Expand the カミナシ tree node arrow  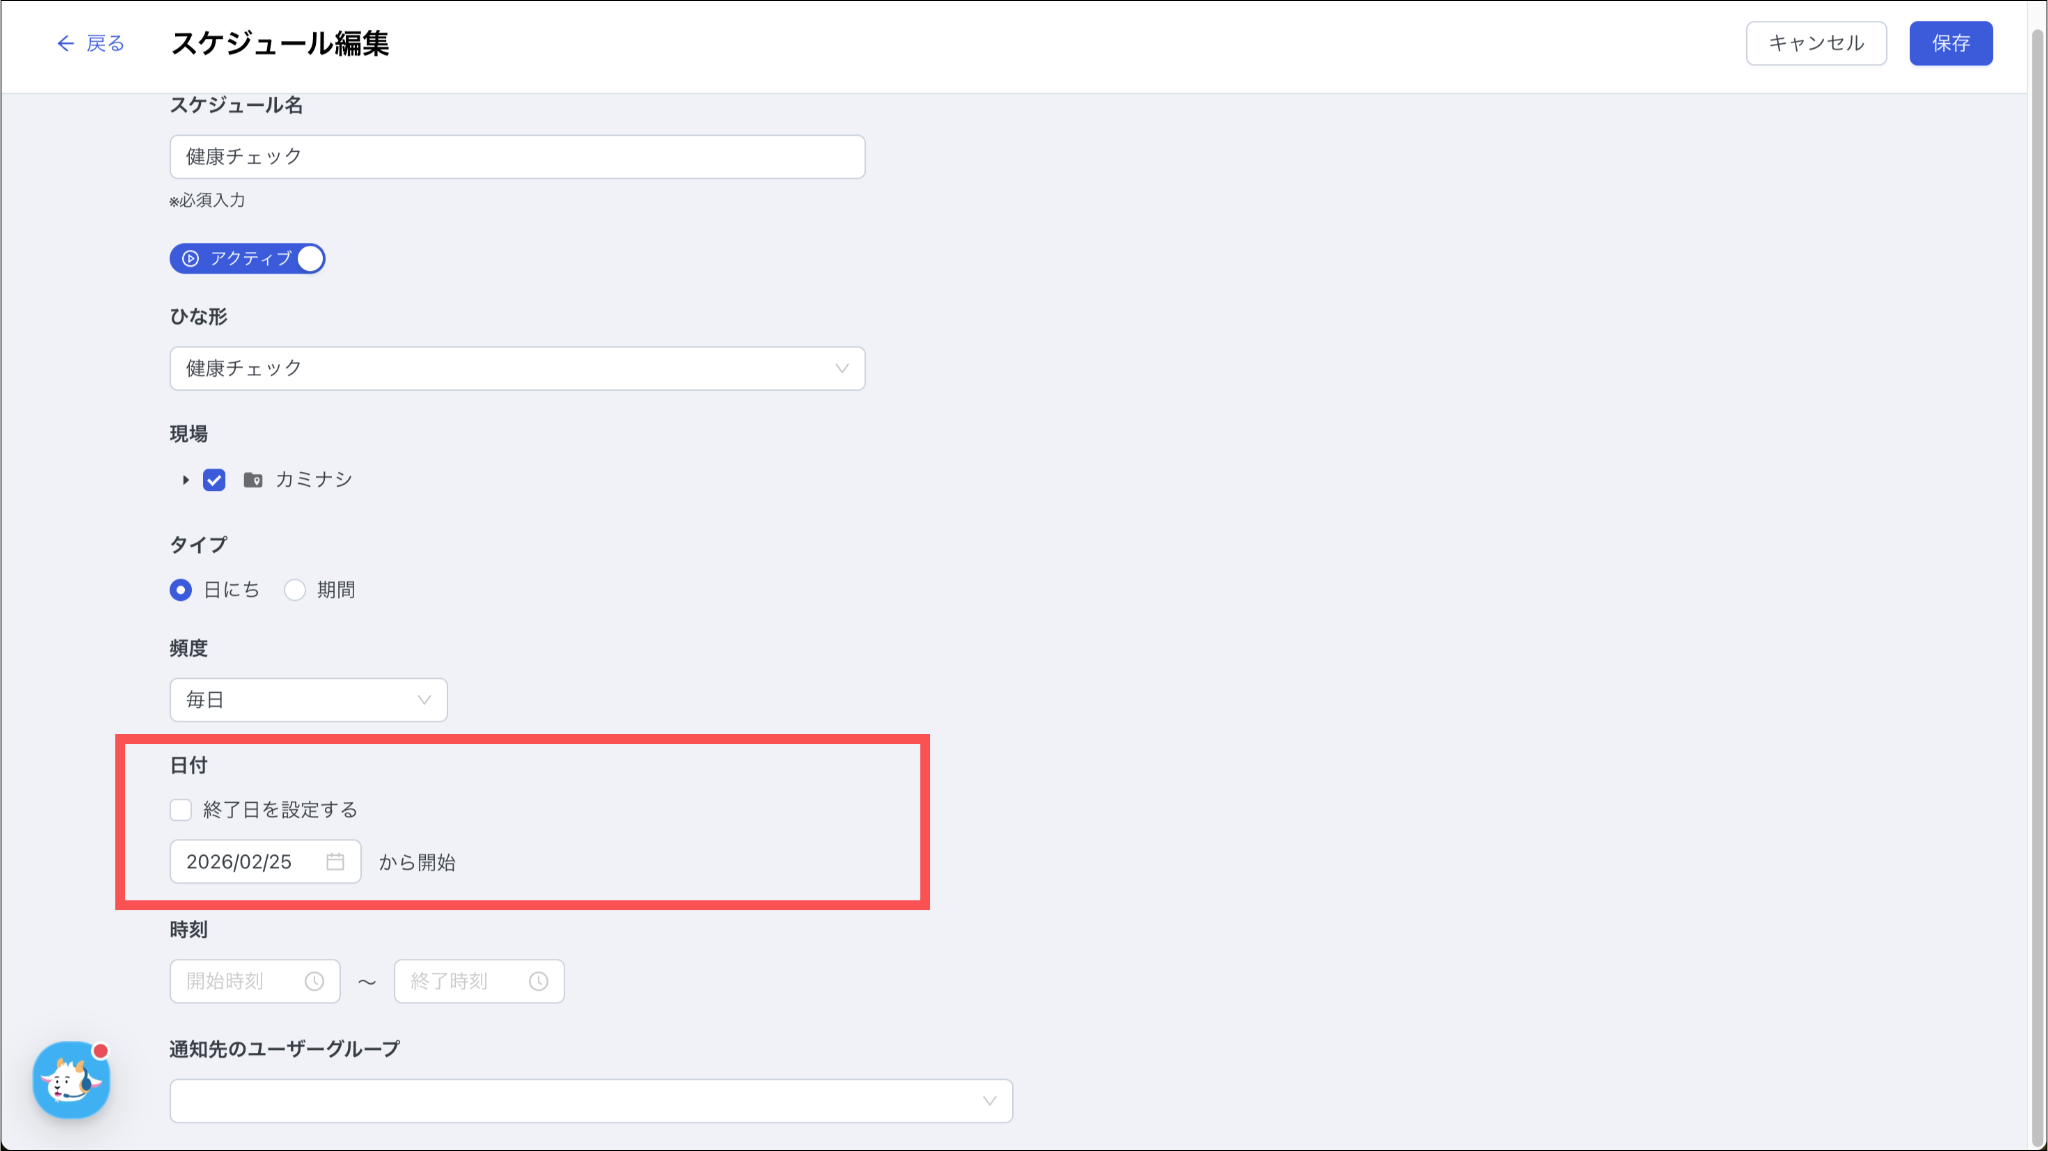[x=185, y=480]
